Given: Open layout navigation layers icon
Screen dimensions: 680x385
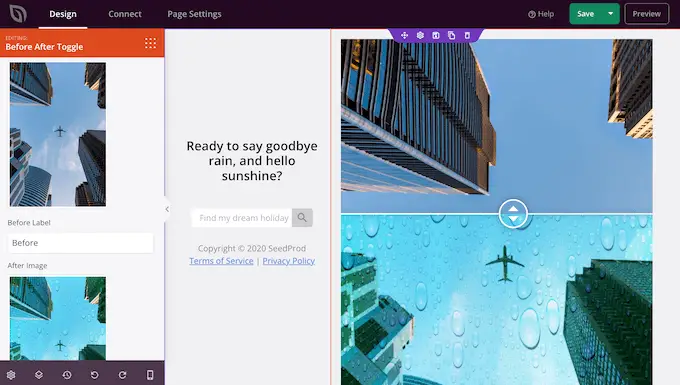Looking at the screenshot, I should pos(39,375).
